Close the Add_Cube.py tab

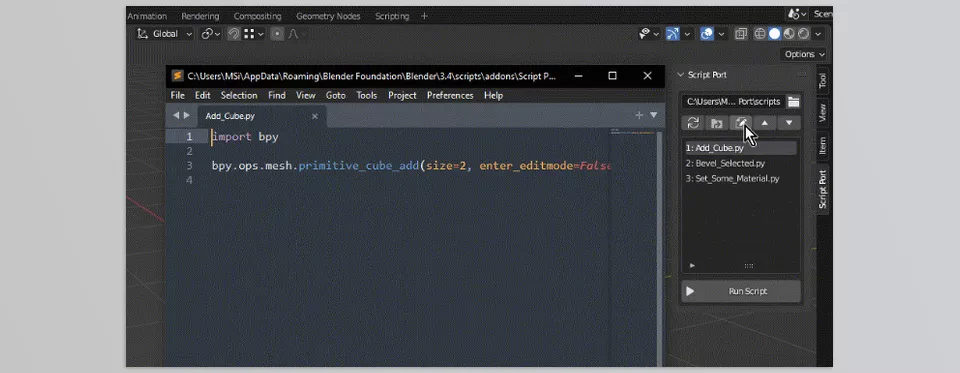(x=315, y=116)
